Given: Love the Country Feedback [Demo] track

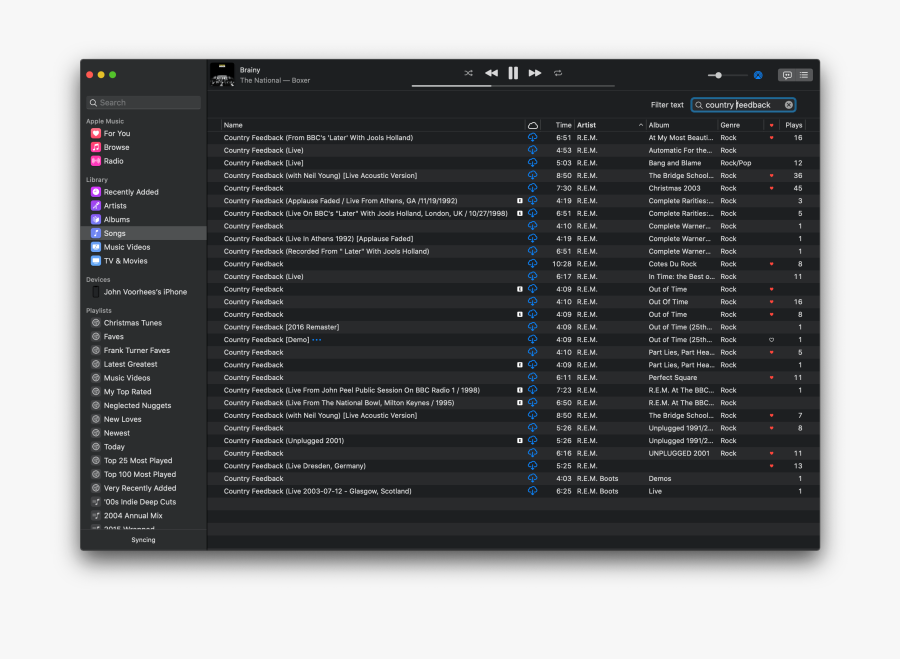Looking at the screenshot, I should (771, 340).
